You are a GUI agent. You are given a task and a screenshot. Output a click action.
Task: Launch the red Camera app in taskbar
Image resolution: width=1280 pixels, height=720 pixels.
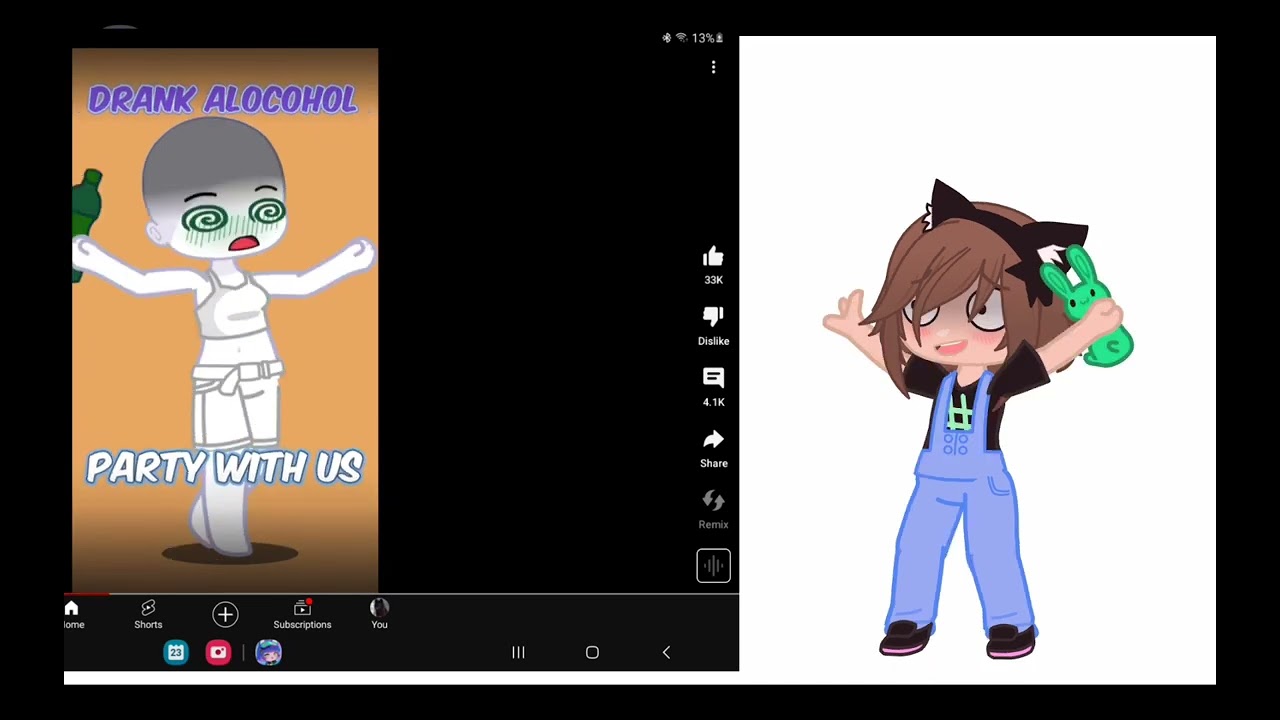[x=218, y=653]
